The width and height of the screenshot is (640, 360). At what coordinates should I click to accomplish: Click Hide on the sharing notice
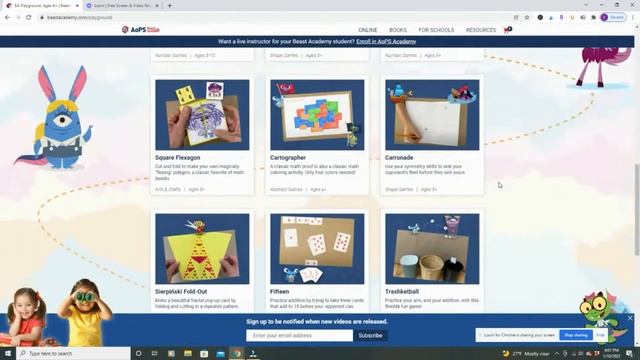(x=600, y=335)
